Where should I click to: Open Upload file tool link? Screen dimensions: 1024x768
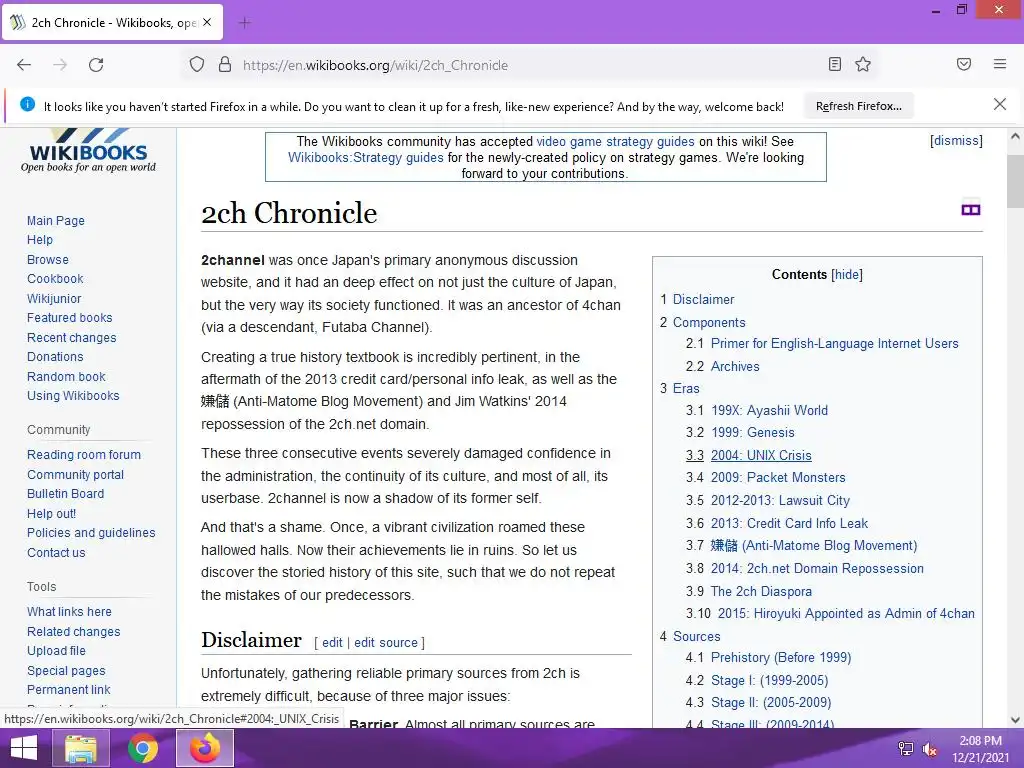(56, 650)
